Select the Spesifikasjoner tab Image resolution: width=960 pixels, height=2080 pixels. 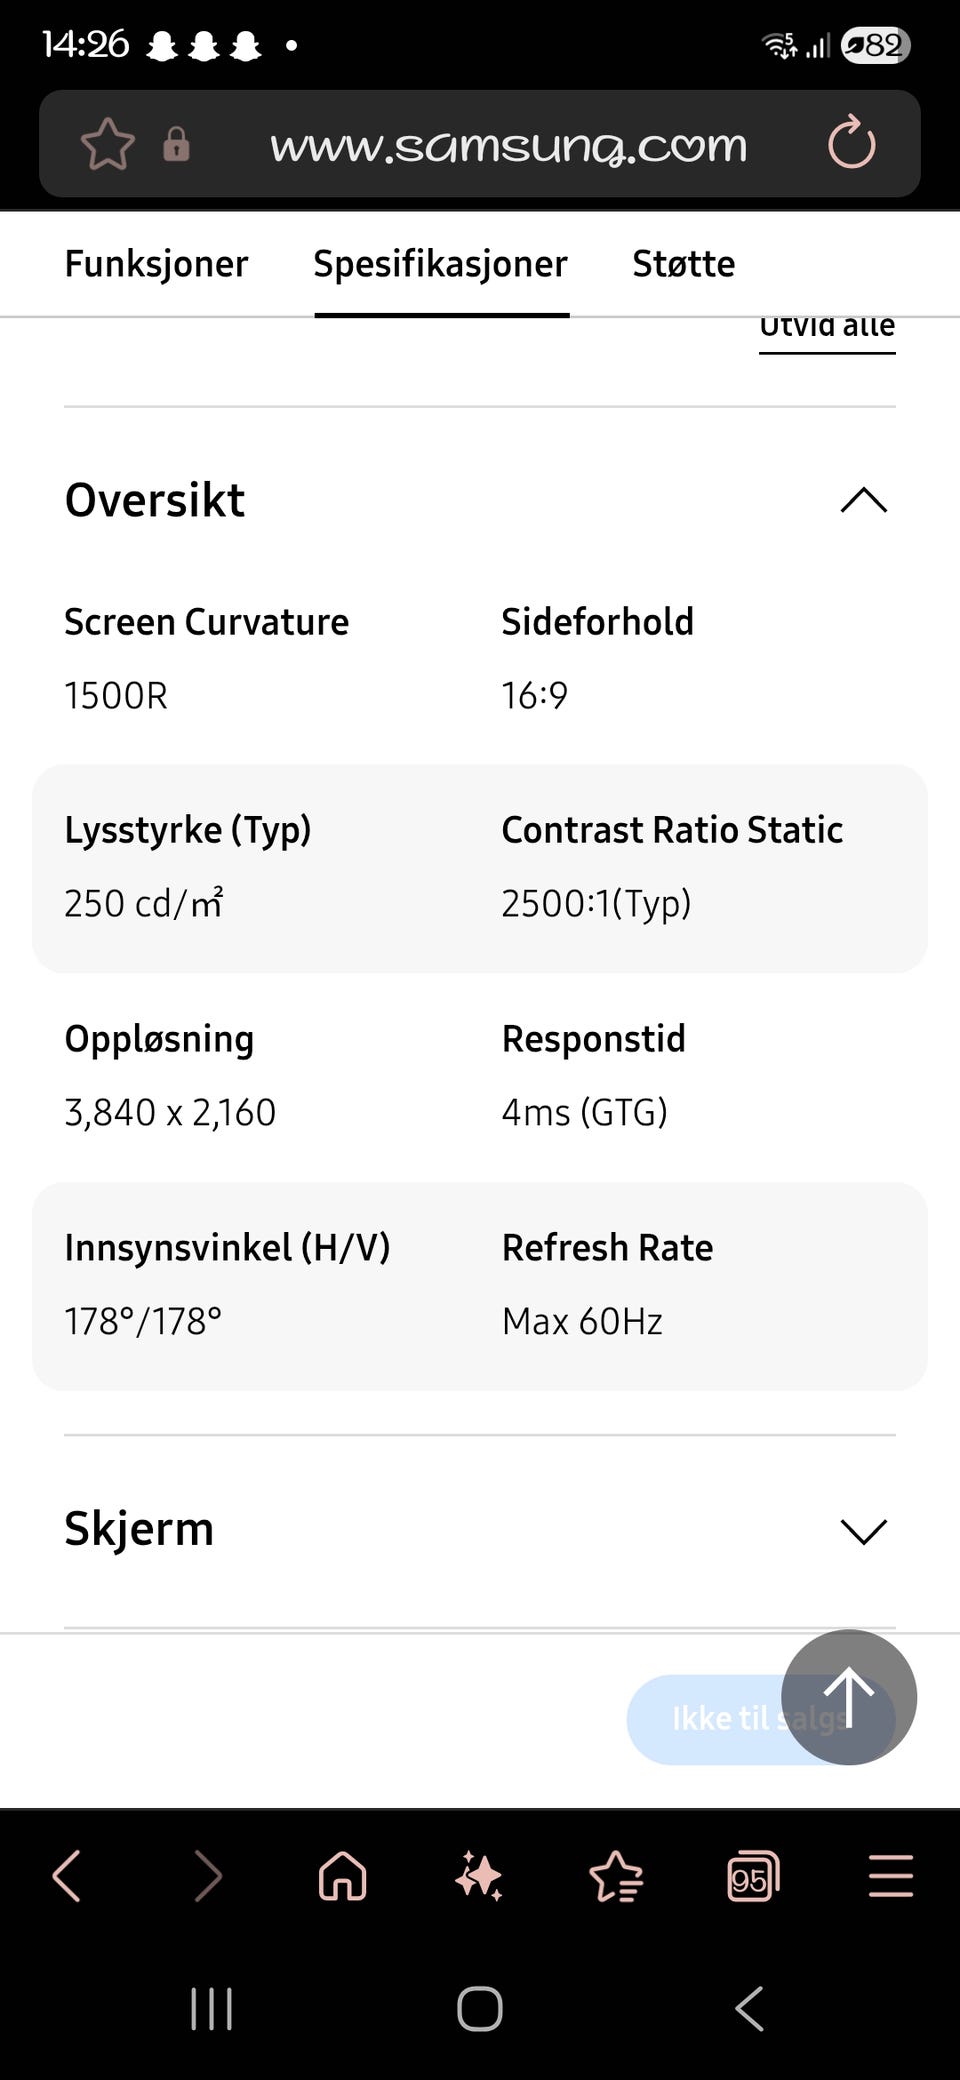tap(440, 264)
